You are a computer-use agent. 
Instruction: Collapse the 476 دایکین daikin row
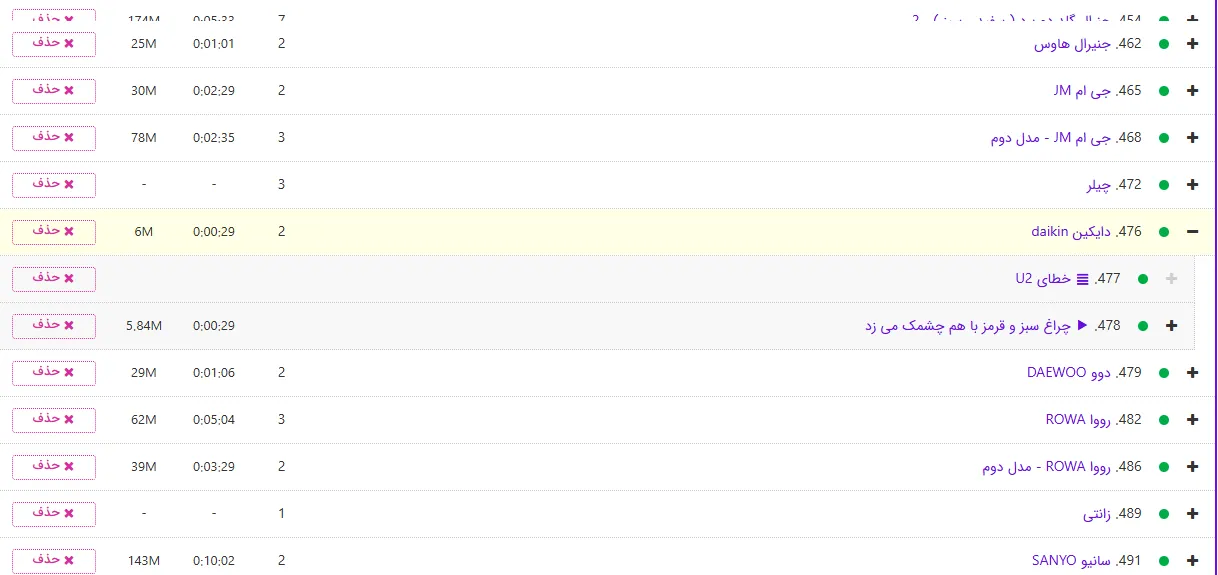(x=1191, y=232)
